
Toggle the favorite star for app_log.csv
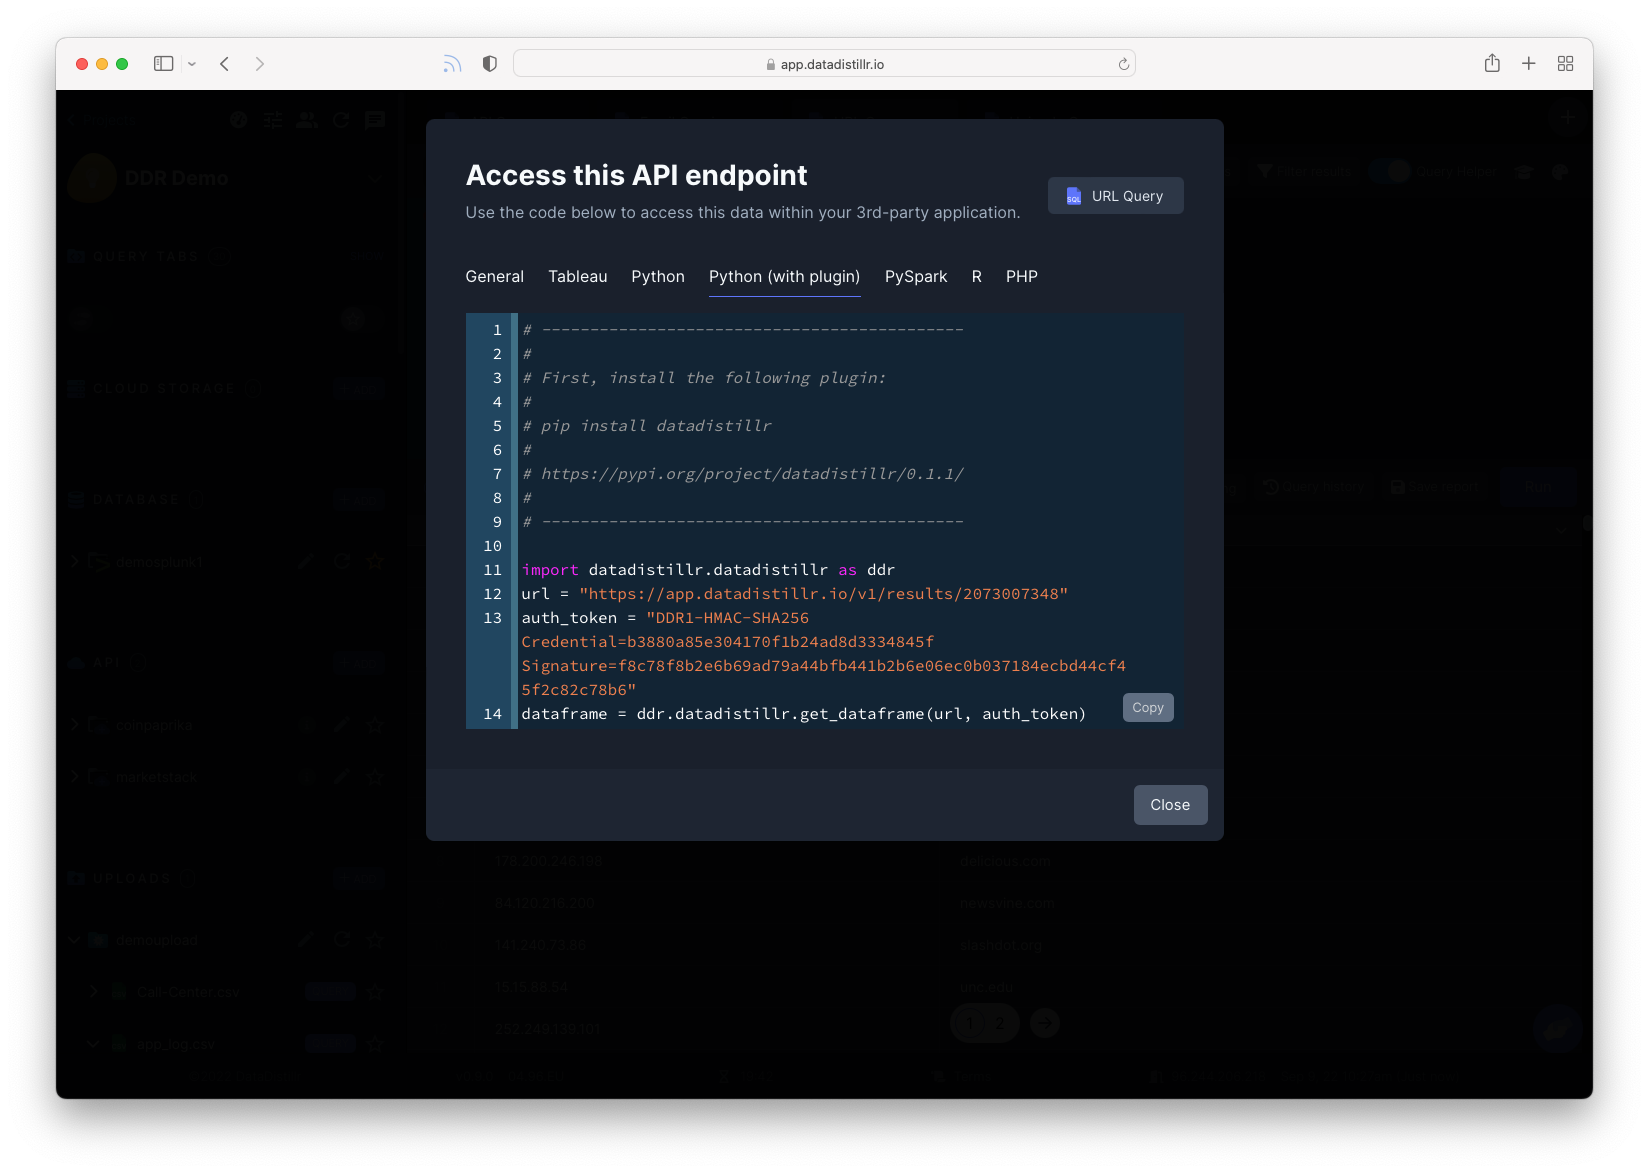tap(375, 1044)
